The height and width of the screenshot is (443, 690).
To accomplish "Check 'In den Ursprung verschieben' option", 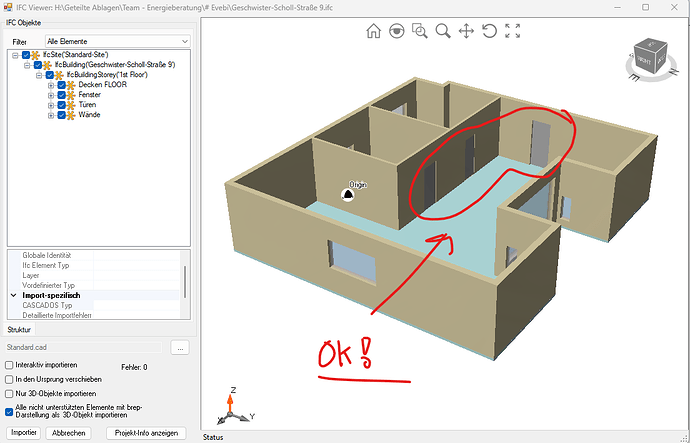I will (10, 380).
